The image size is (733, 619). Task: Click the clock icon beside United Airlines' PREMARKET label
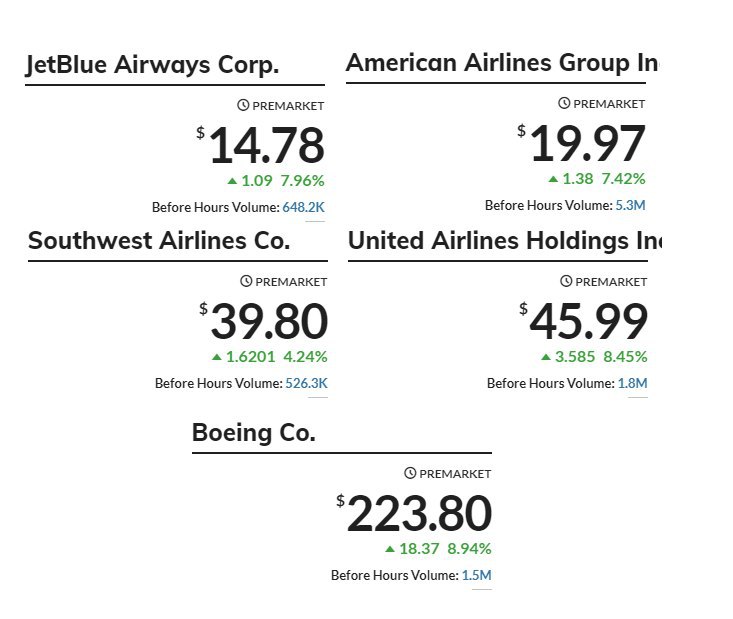[566, 281]
